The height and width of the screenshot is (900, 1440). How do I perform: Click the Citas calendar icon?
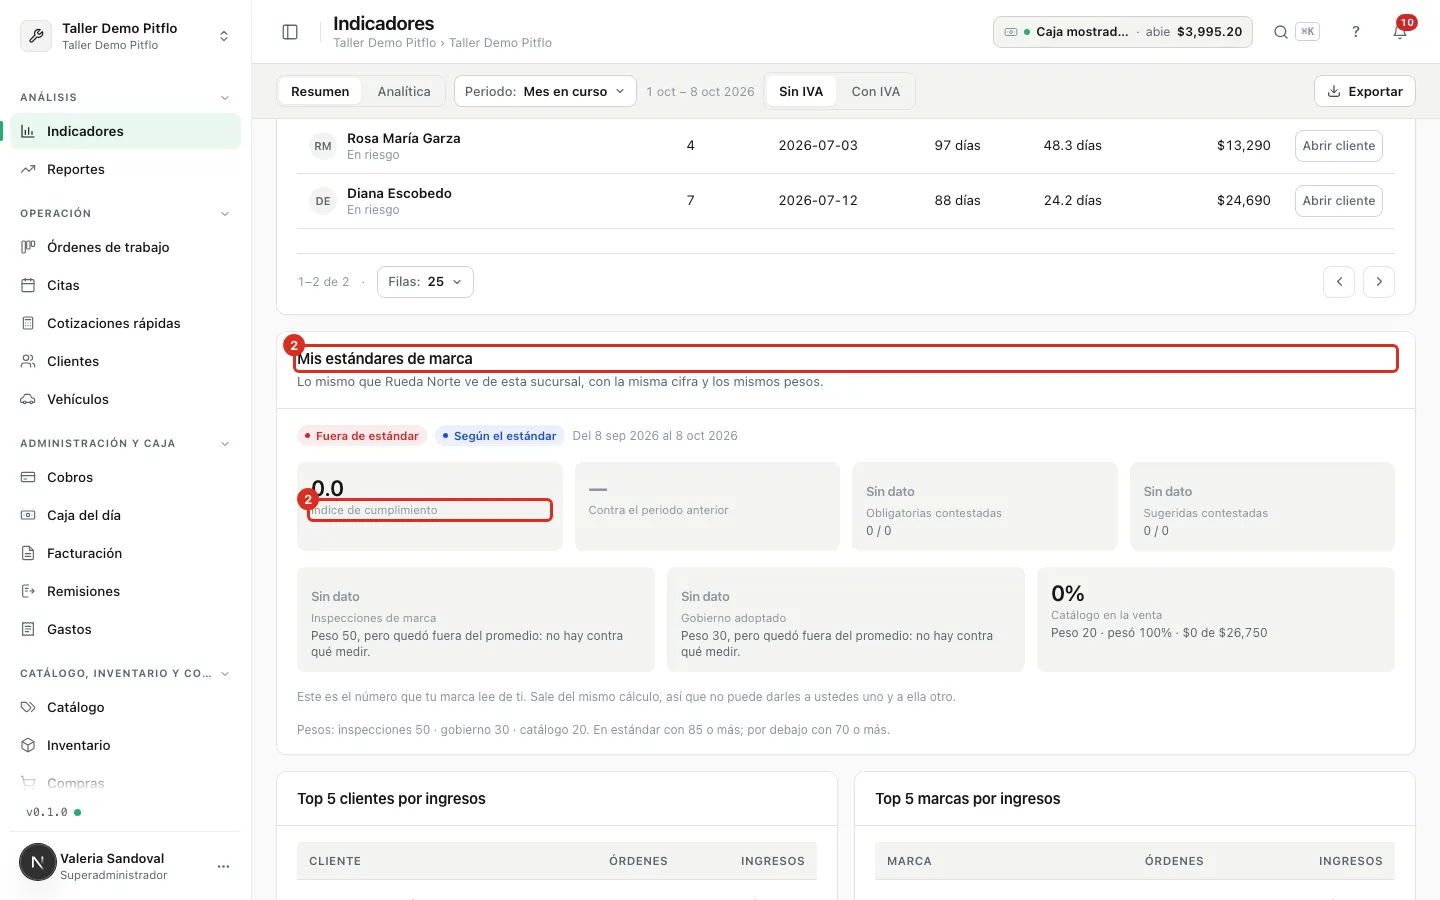tap(28, 285)
